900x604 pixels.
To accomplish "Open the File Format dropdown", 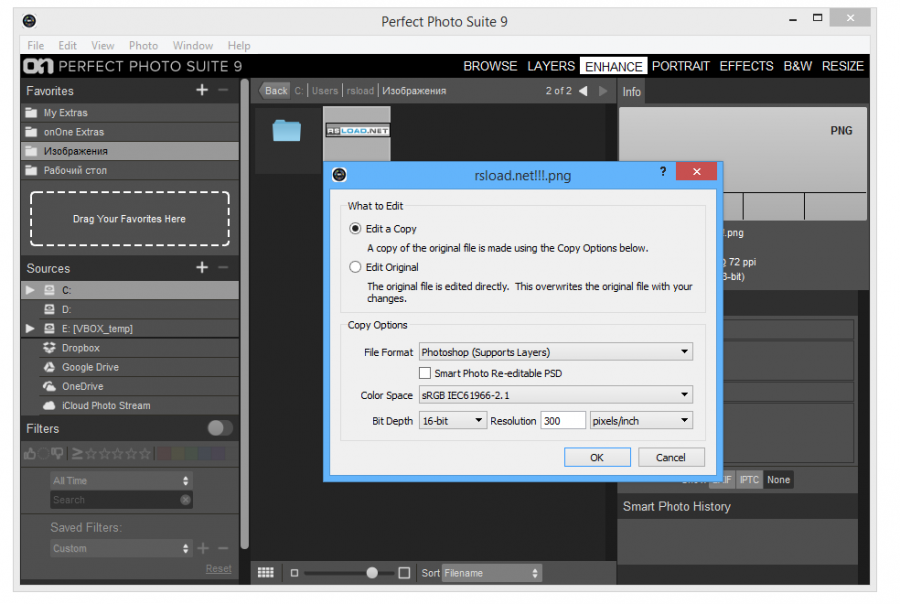I will click(556, 352).
